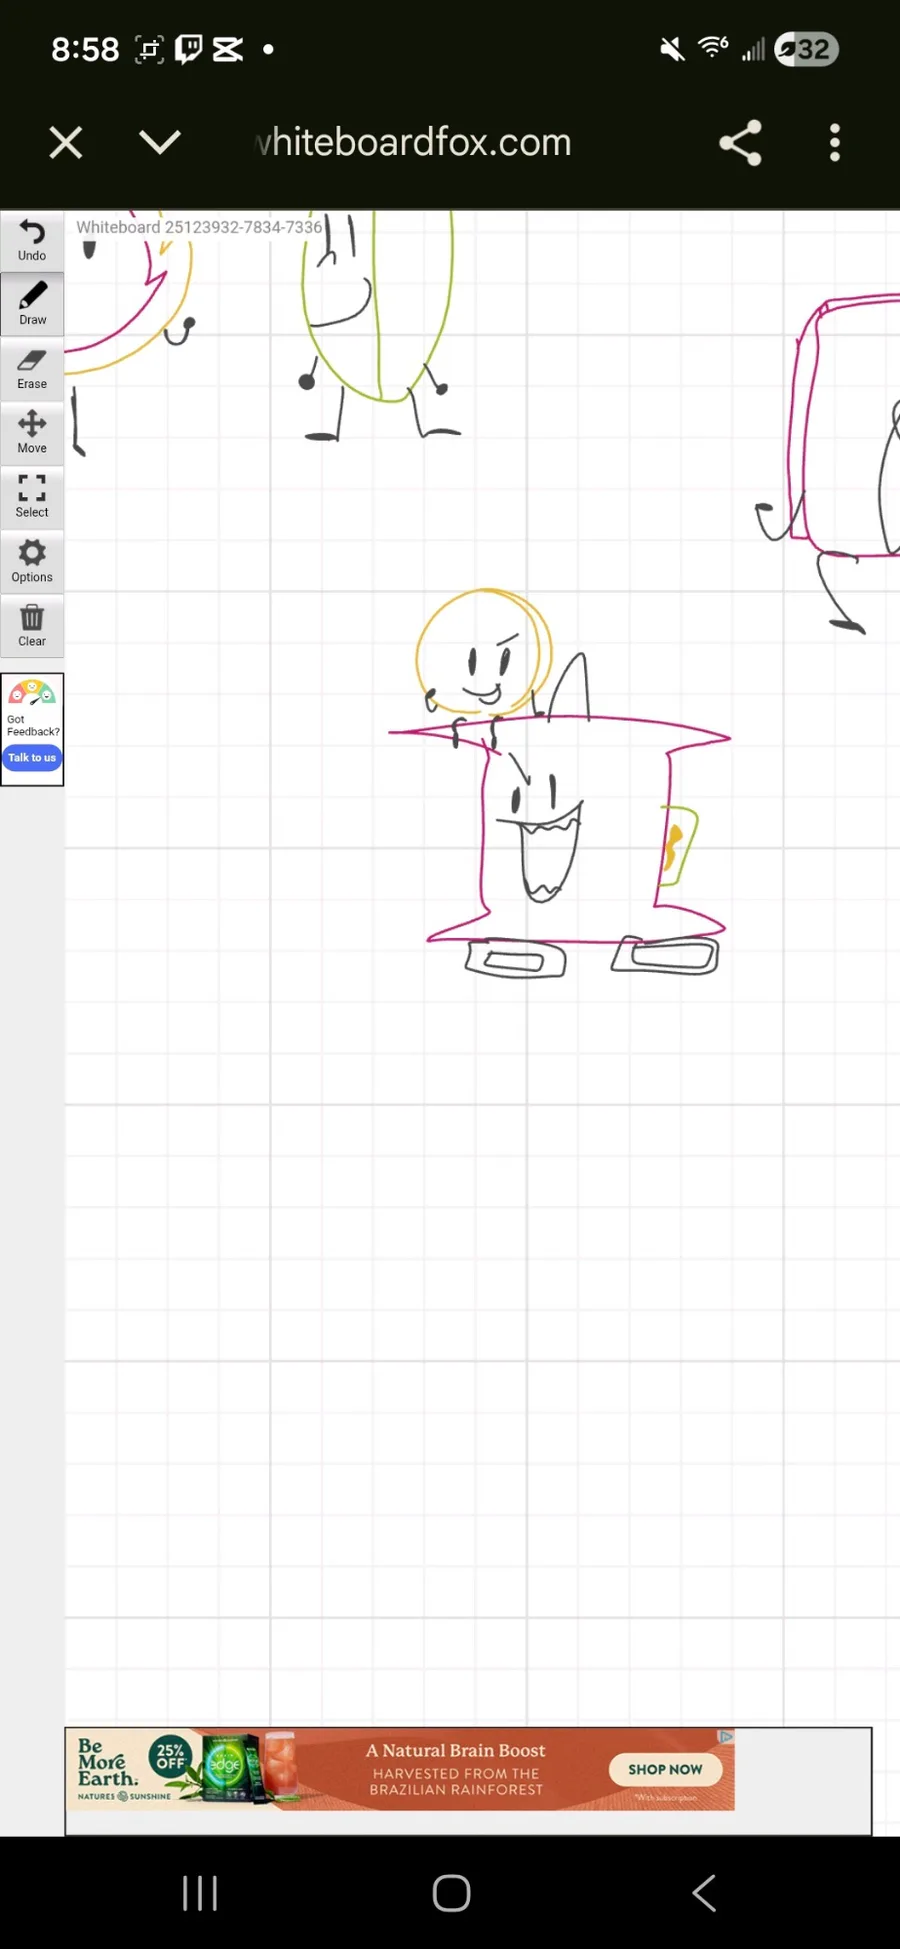900x1949 pixels.
Task: Click SHOP NOW in the ad banner
Action: (665, 1769)
